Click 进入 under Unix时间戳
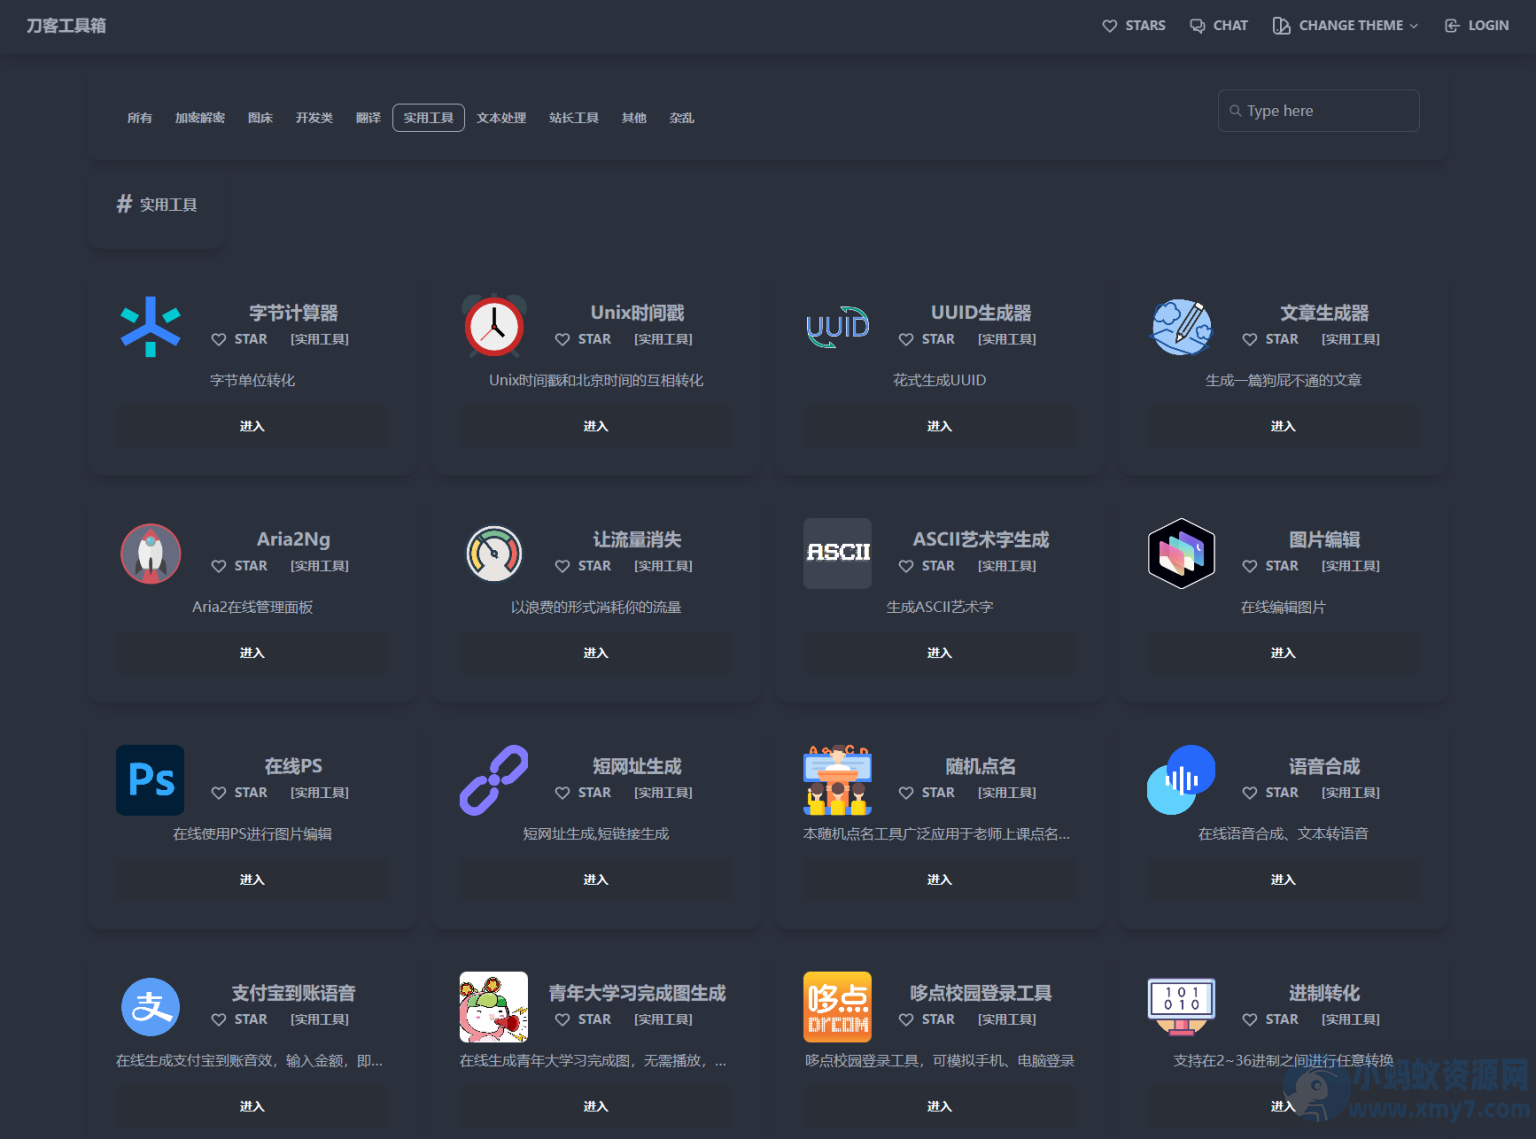The width and height of the screenshot is (1536, 1139). [596, 426]
